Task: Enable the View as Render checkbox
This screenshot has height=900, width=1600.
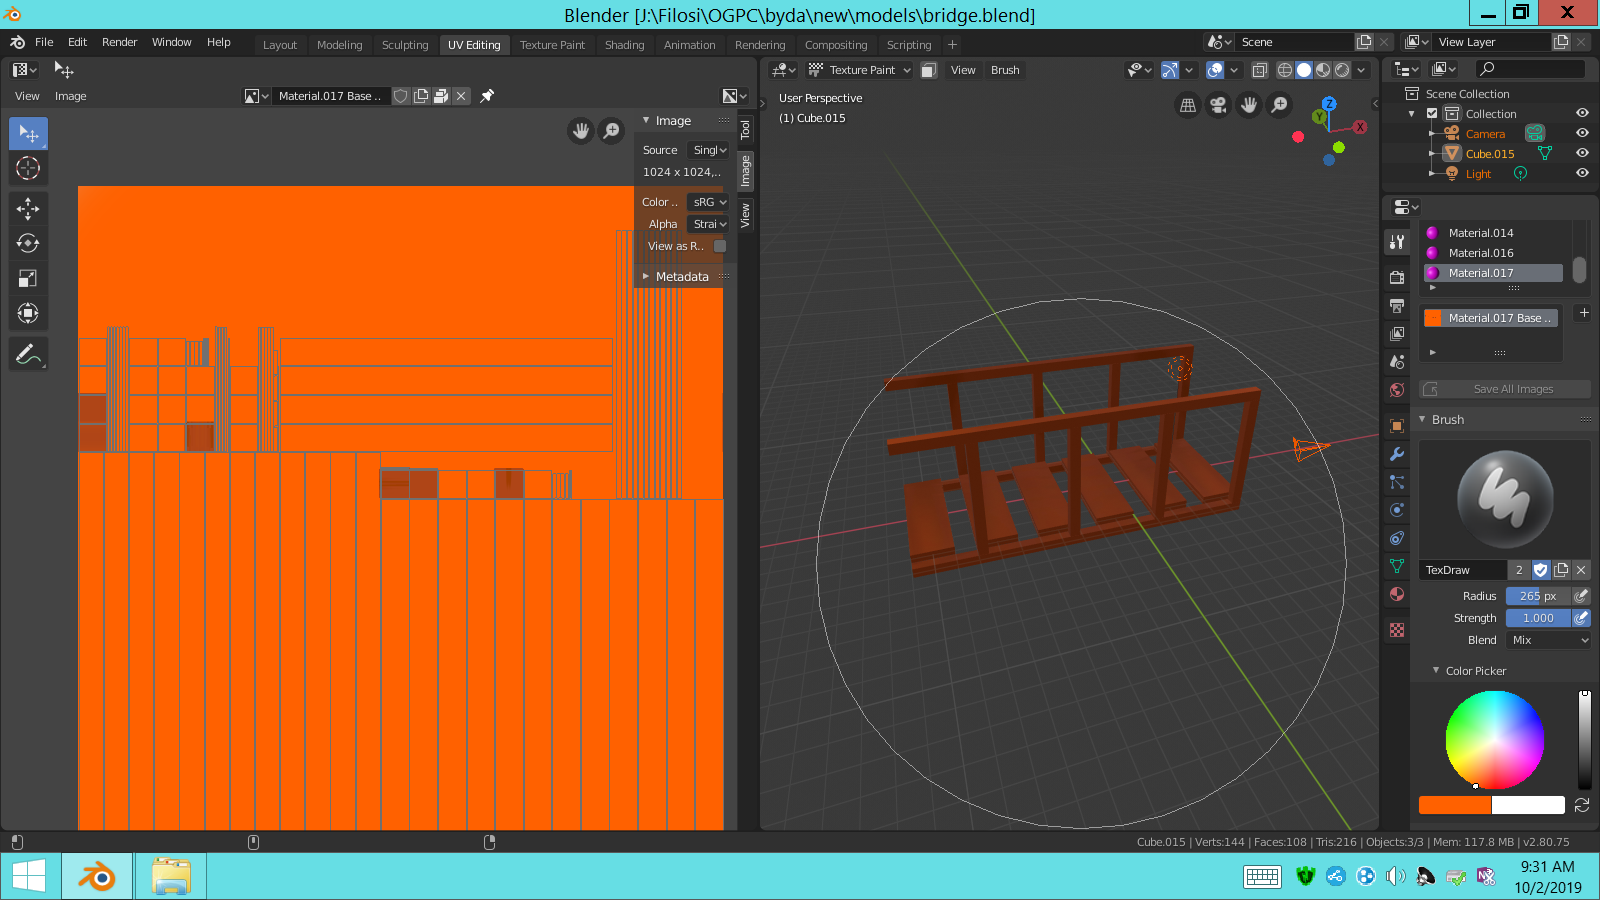Action: [720, 246]
